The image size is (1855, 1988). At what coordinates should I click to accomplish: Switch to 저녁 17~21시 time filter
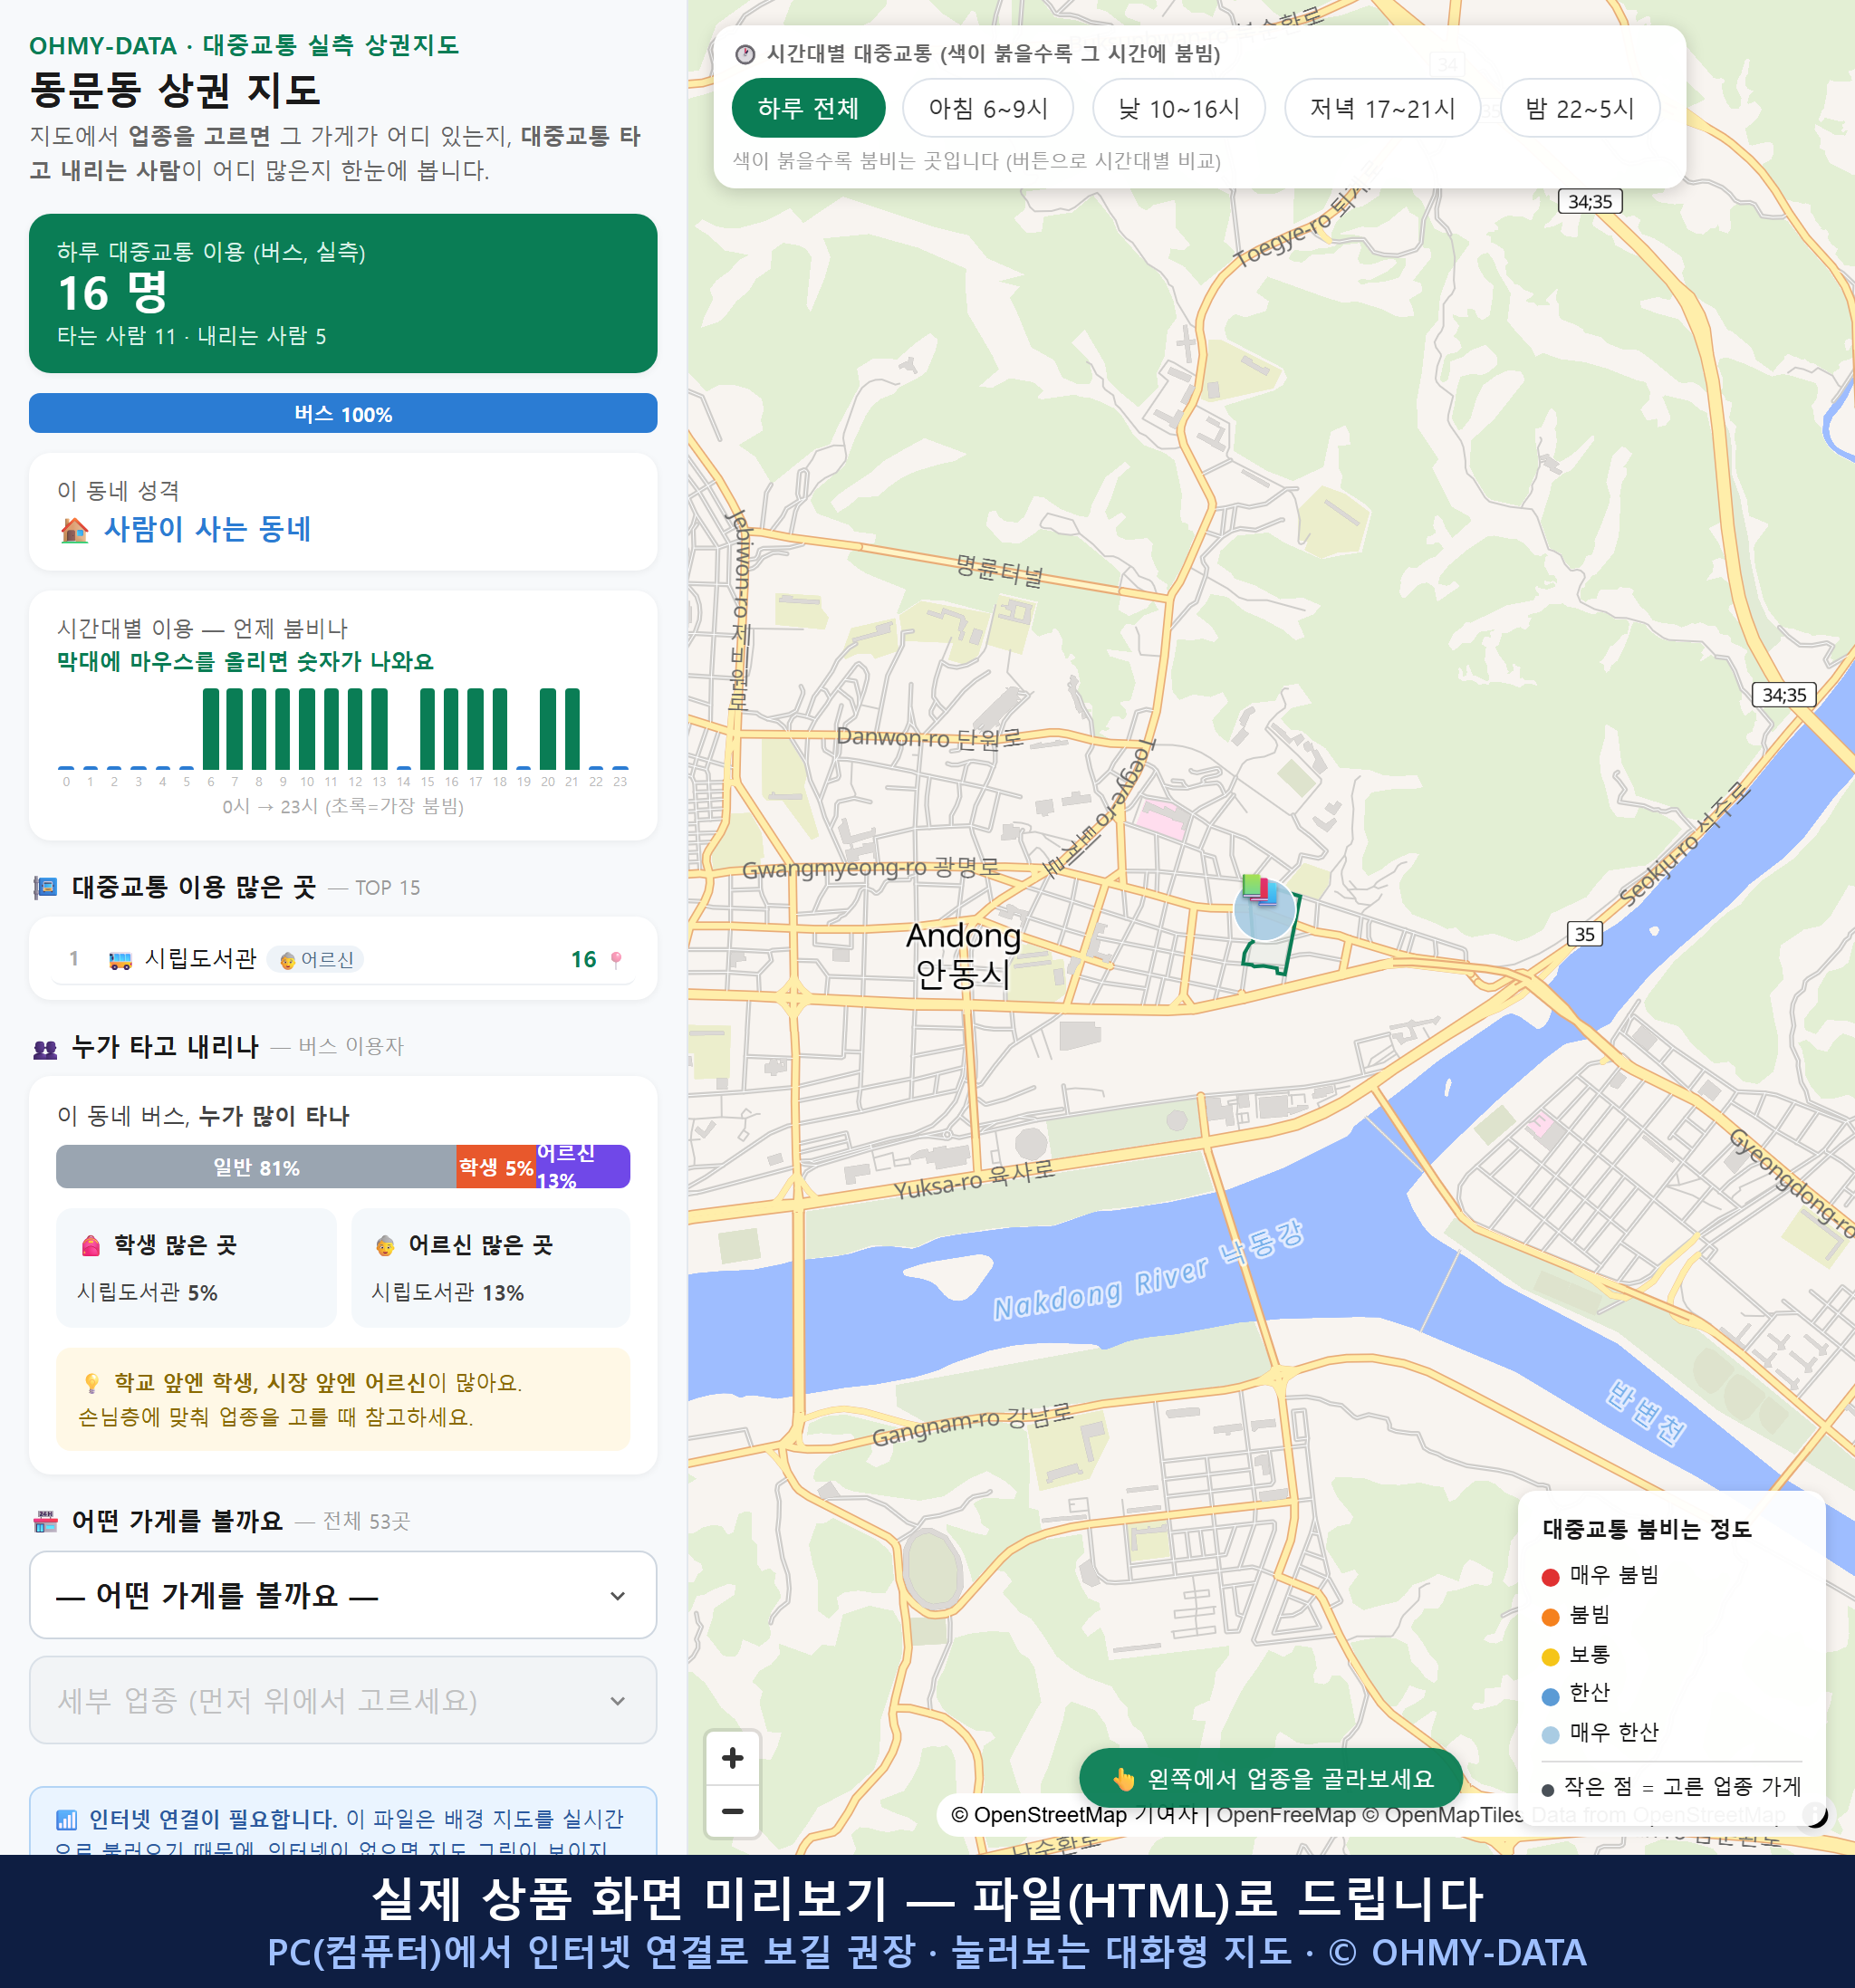1381,108
